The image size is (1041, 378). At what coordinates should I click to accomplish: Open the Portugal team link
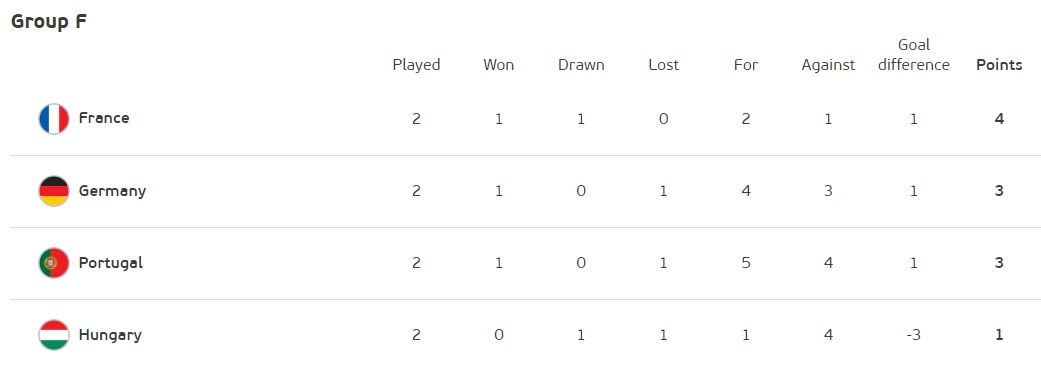coord(111,263)
